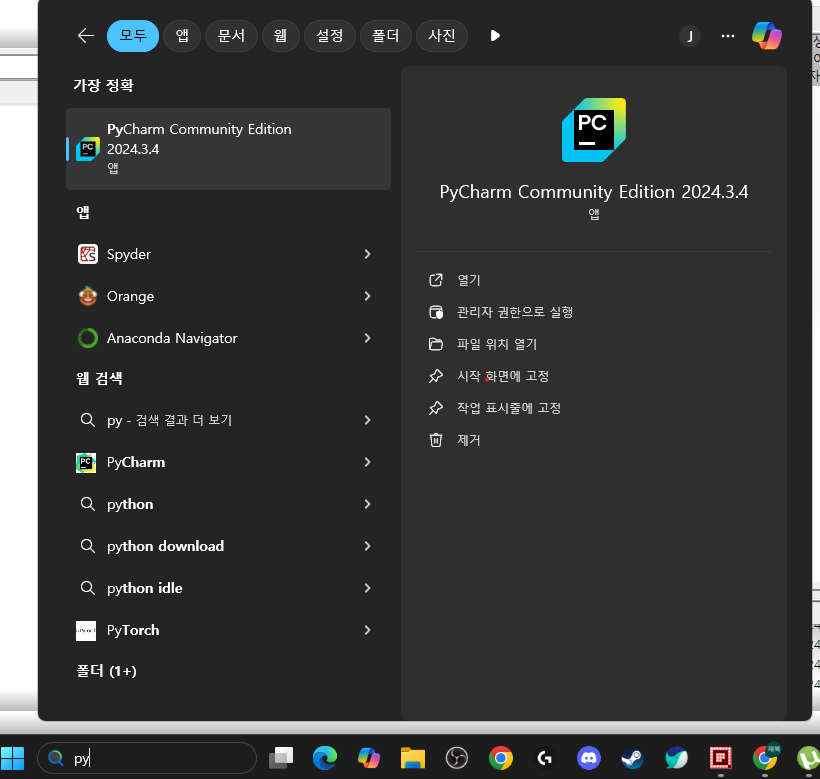The image size is (820, 779).
Task: Open Steam from the taskbar
Action: [x=632, y=758]
